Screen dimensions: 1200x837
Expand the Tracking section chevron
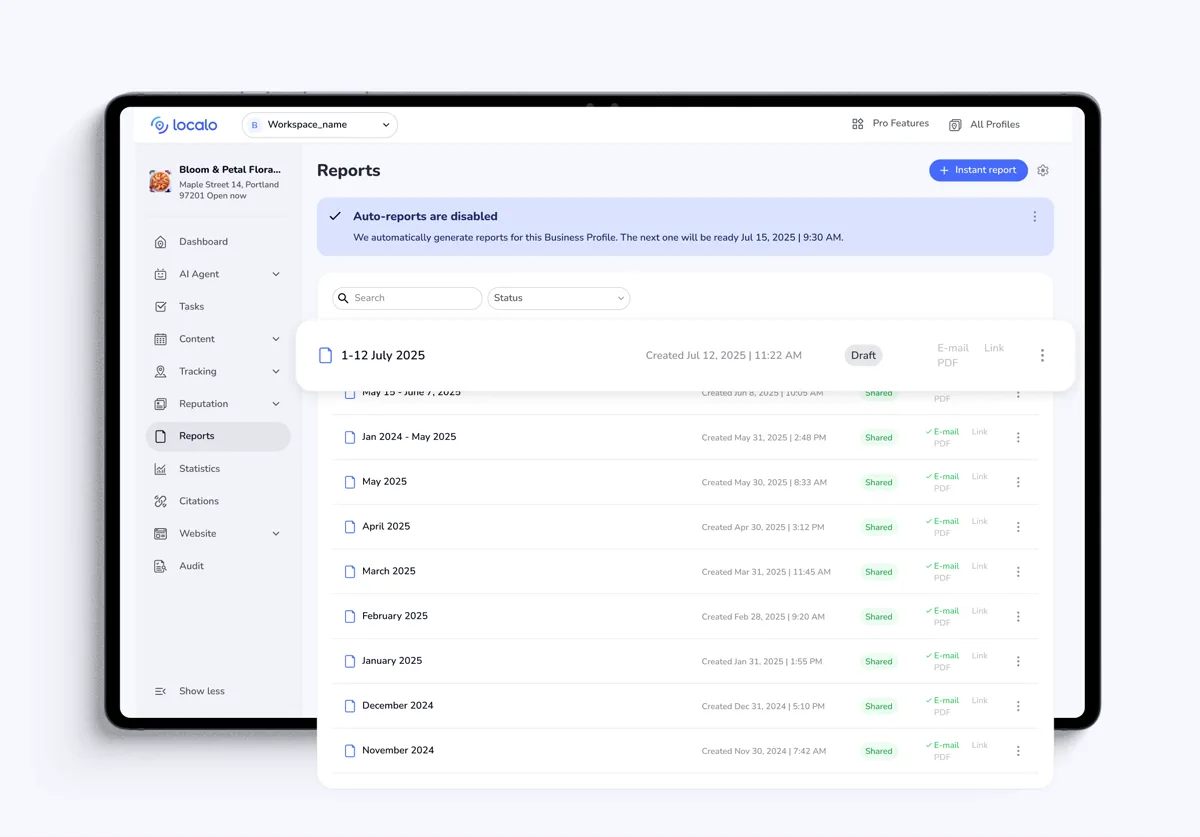(276, 371)
